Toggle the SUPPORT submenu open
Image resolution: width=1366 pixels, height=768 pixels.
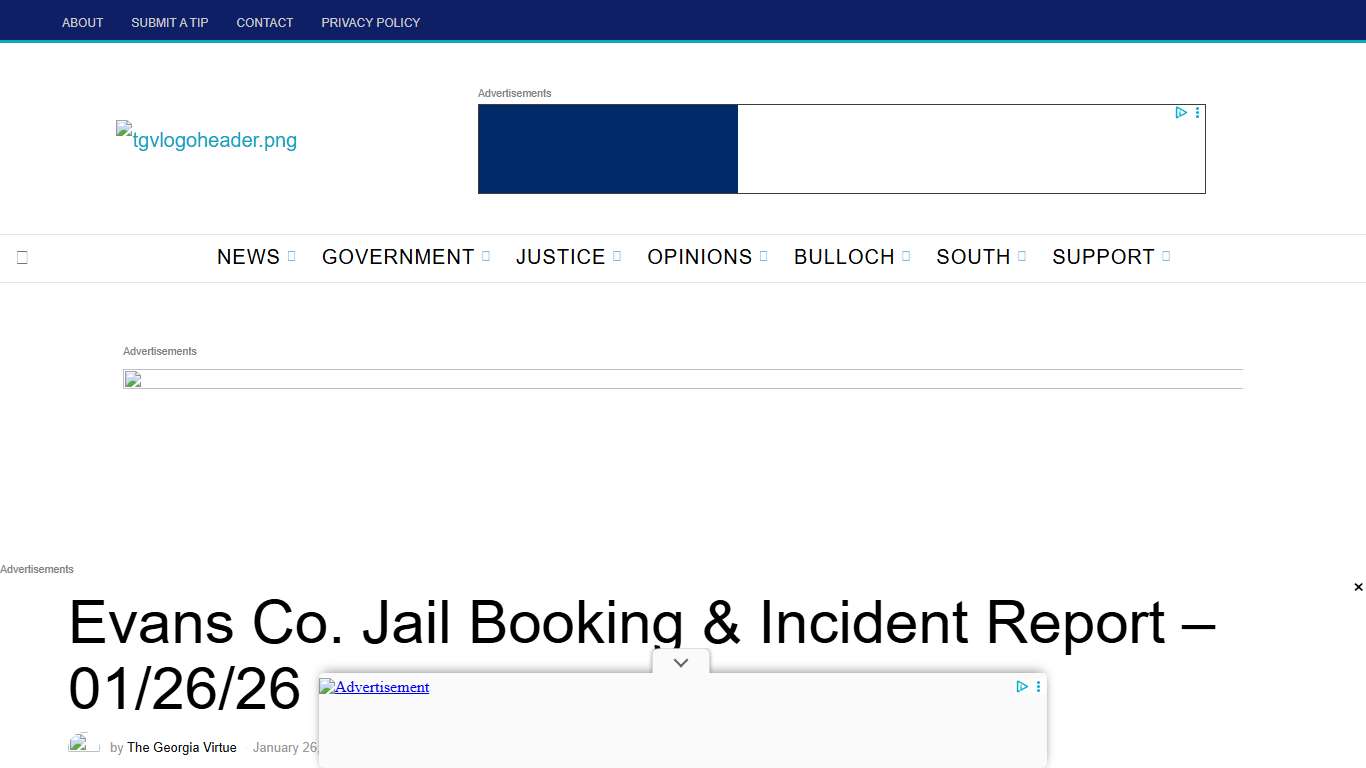pos(1167,257)
